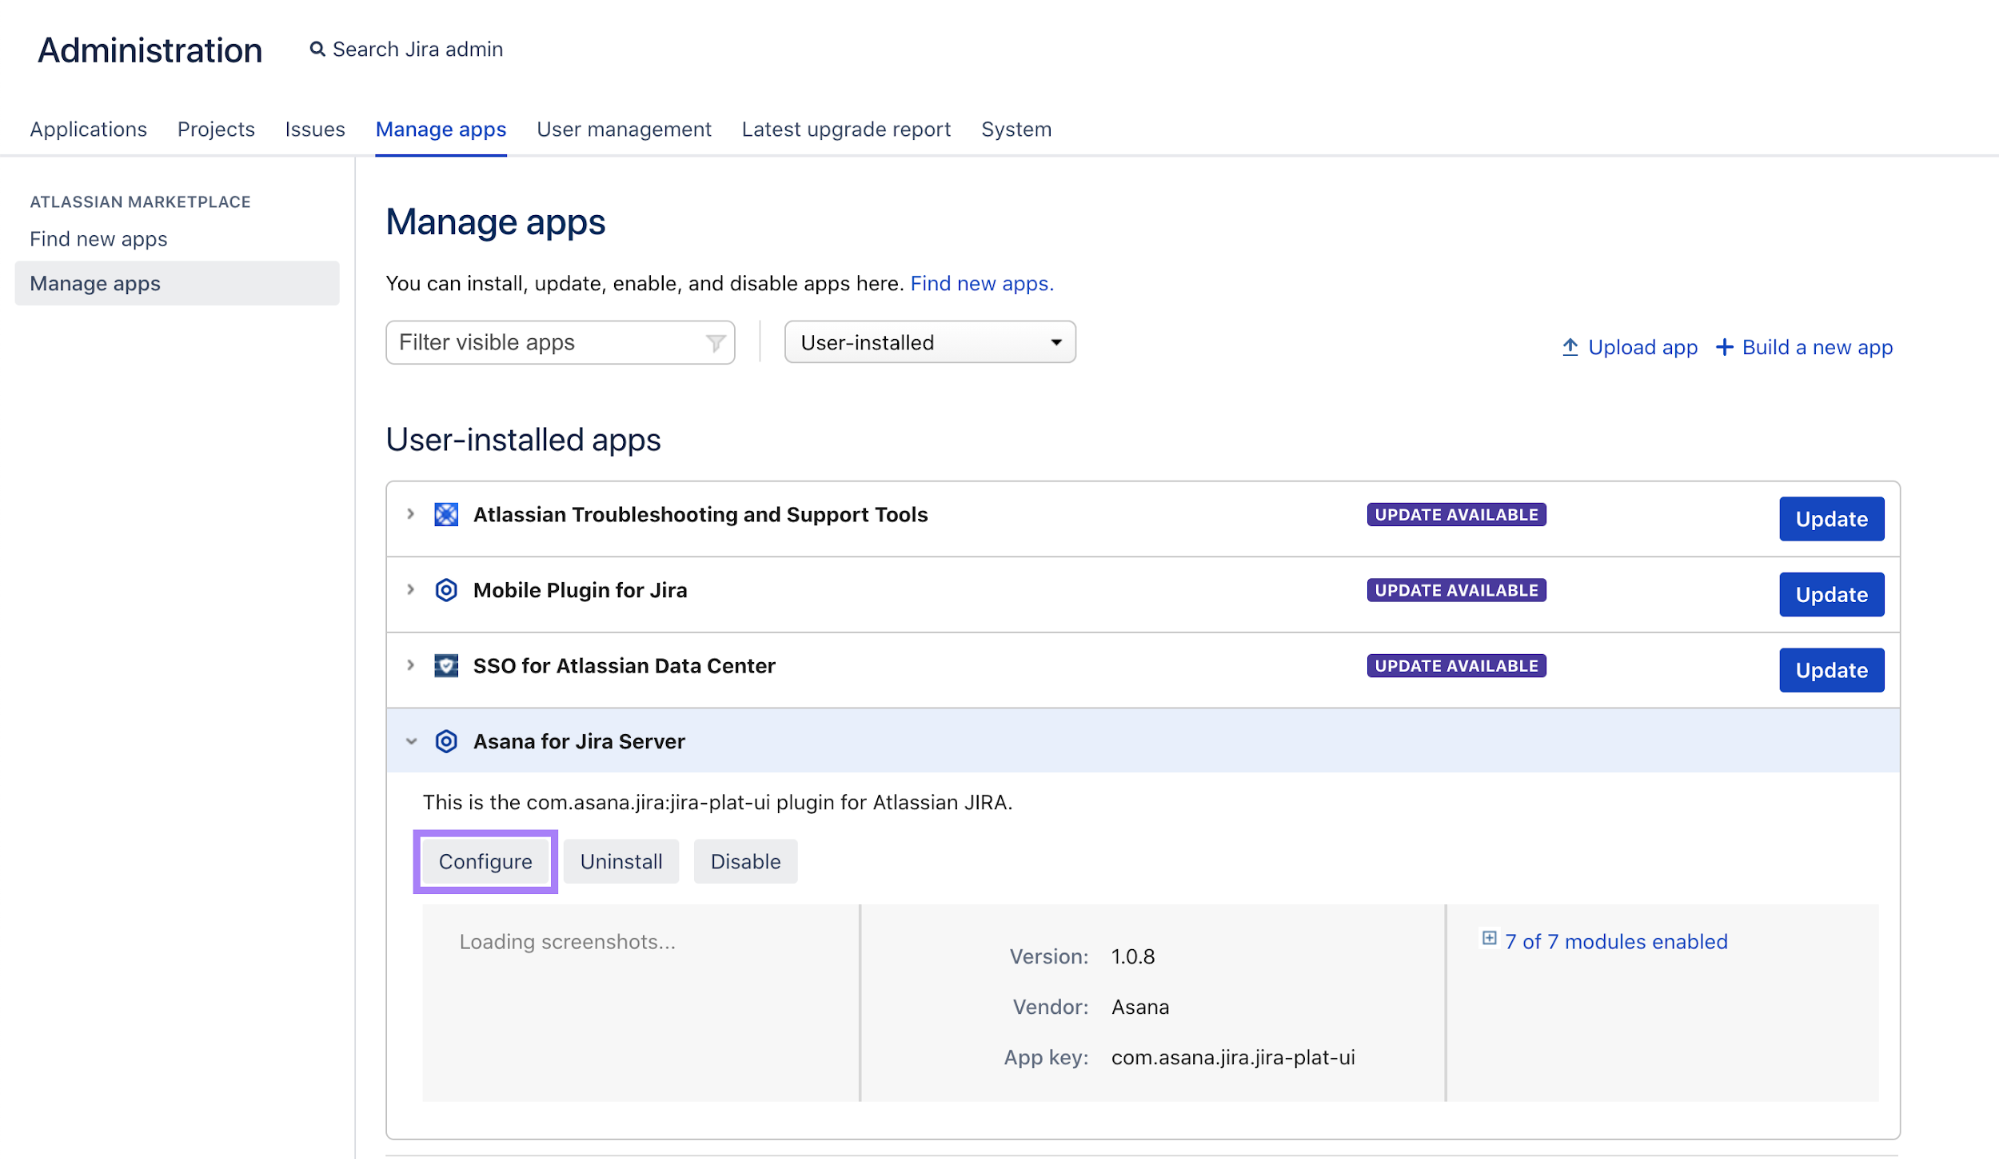The height and width of the screenshot is (1160, 1999).
Task: Click the plus icon beside Build a new app
Action: 1724,347
